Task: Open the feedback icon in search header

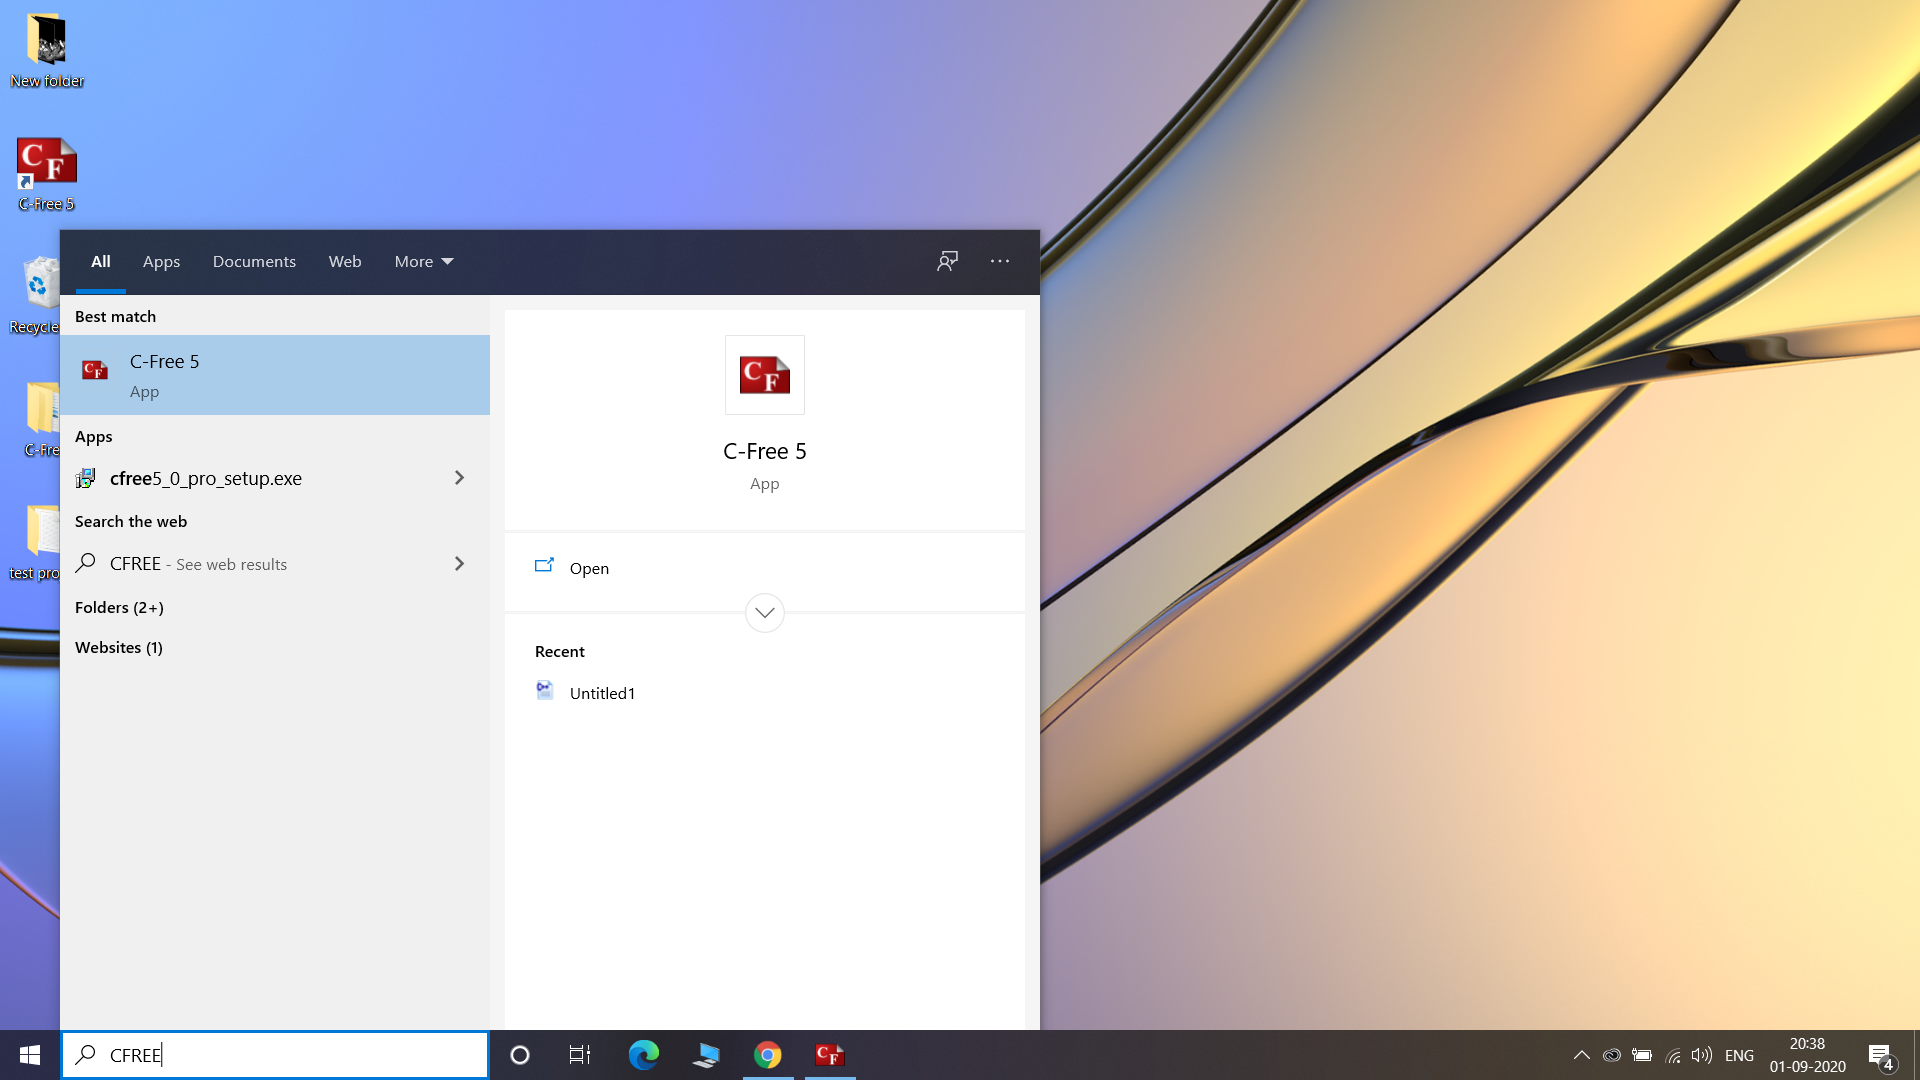Action: click(947, 261)
